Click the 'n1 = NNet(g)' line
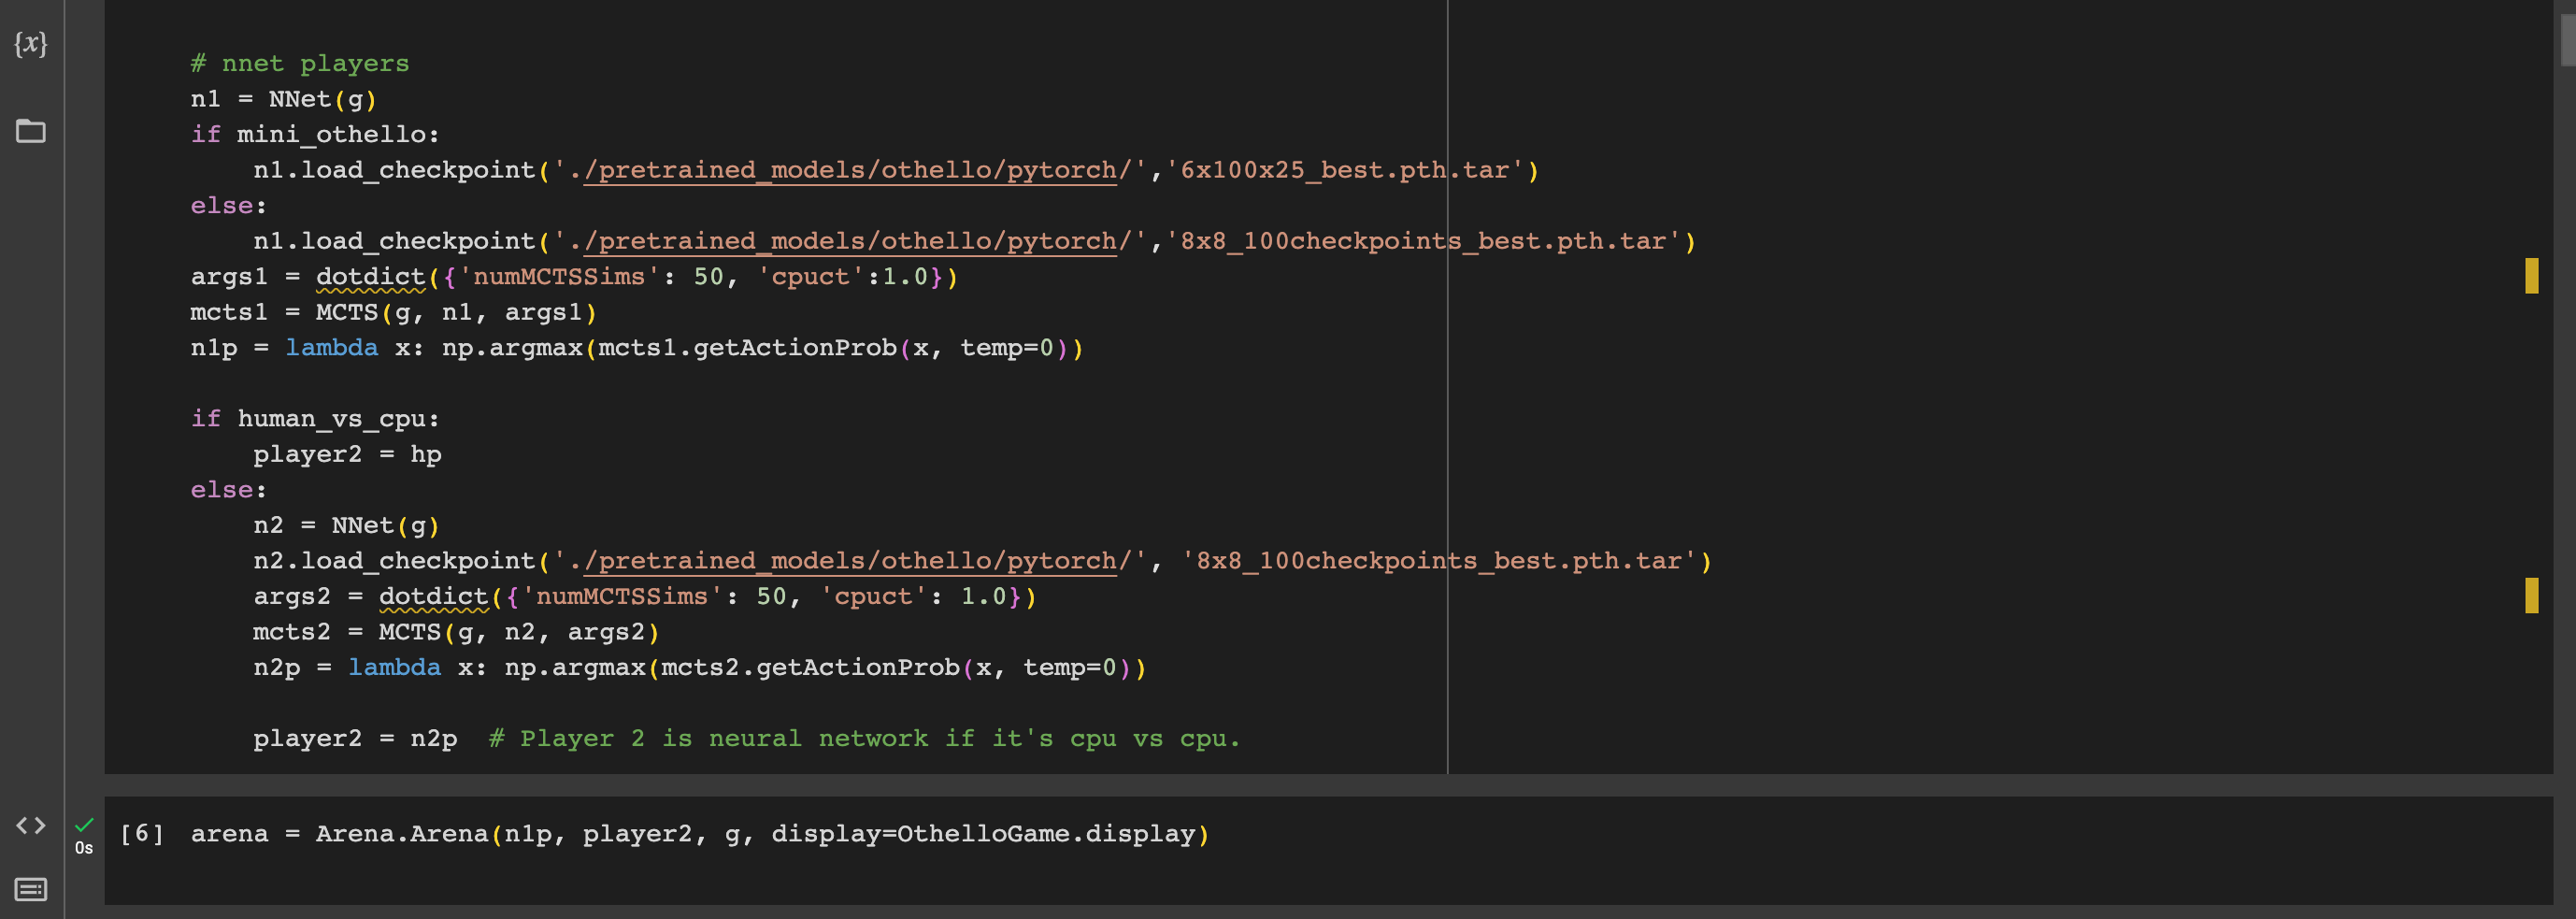This screenshot has width=2576, height=919. pyautogui.click(x=284, y=99)
